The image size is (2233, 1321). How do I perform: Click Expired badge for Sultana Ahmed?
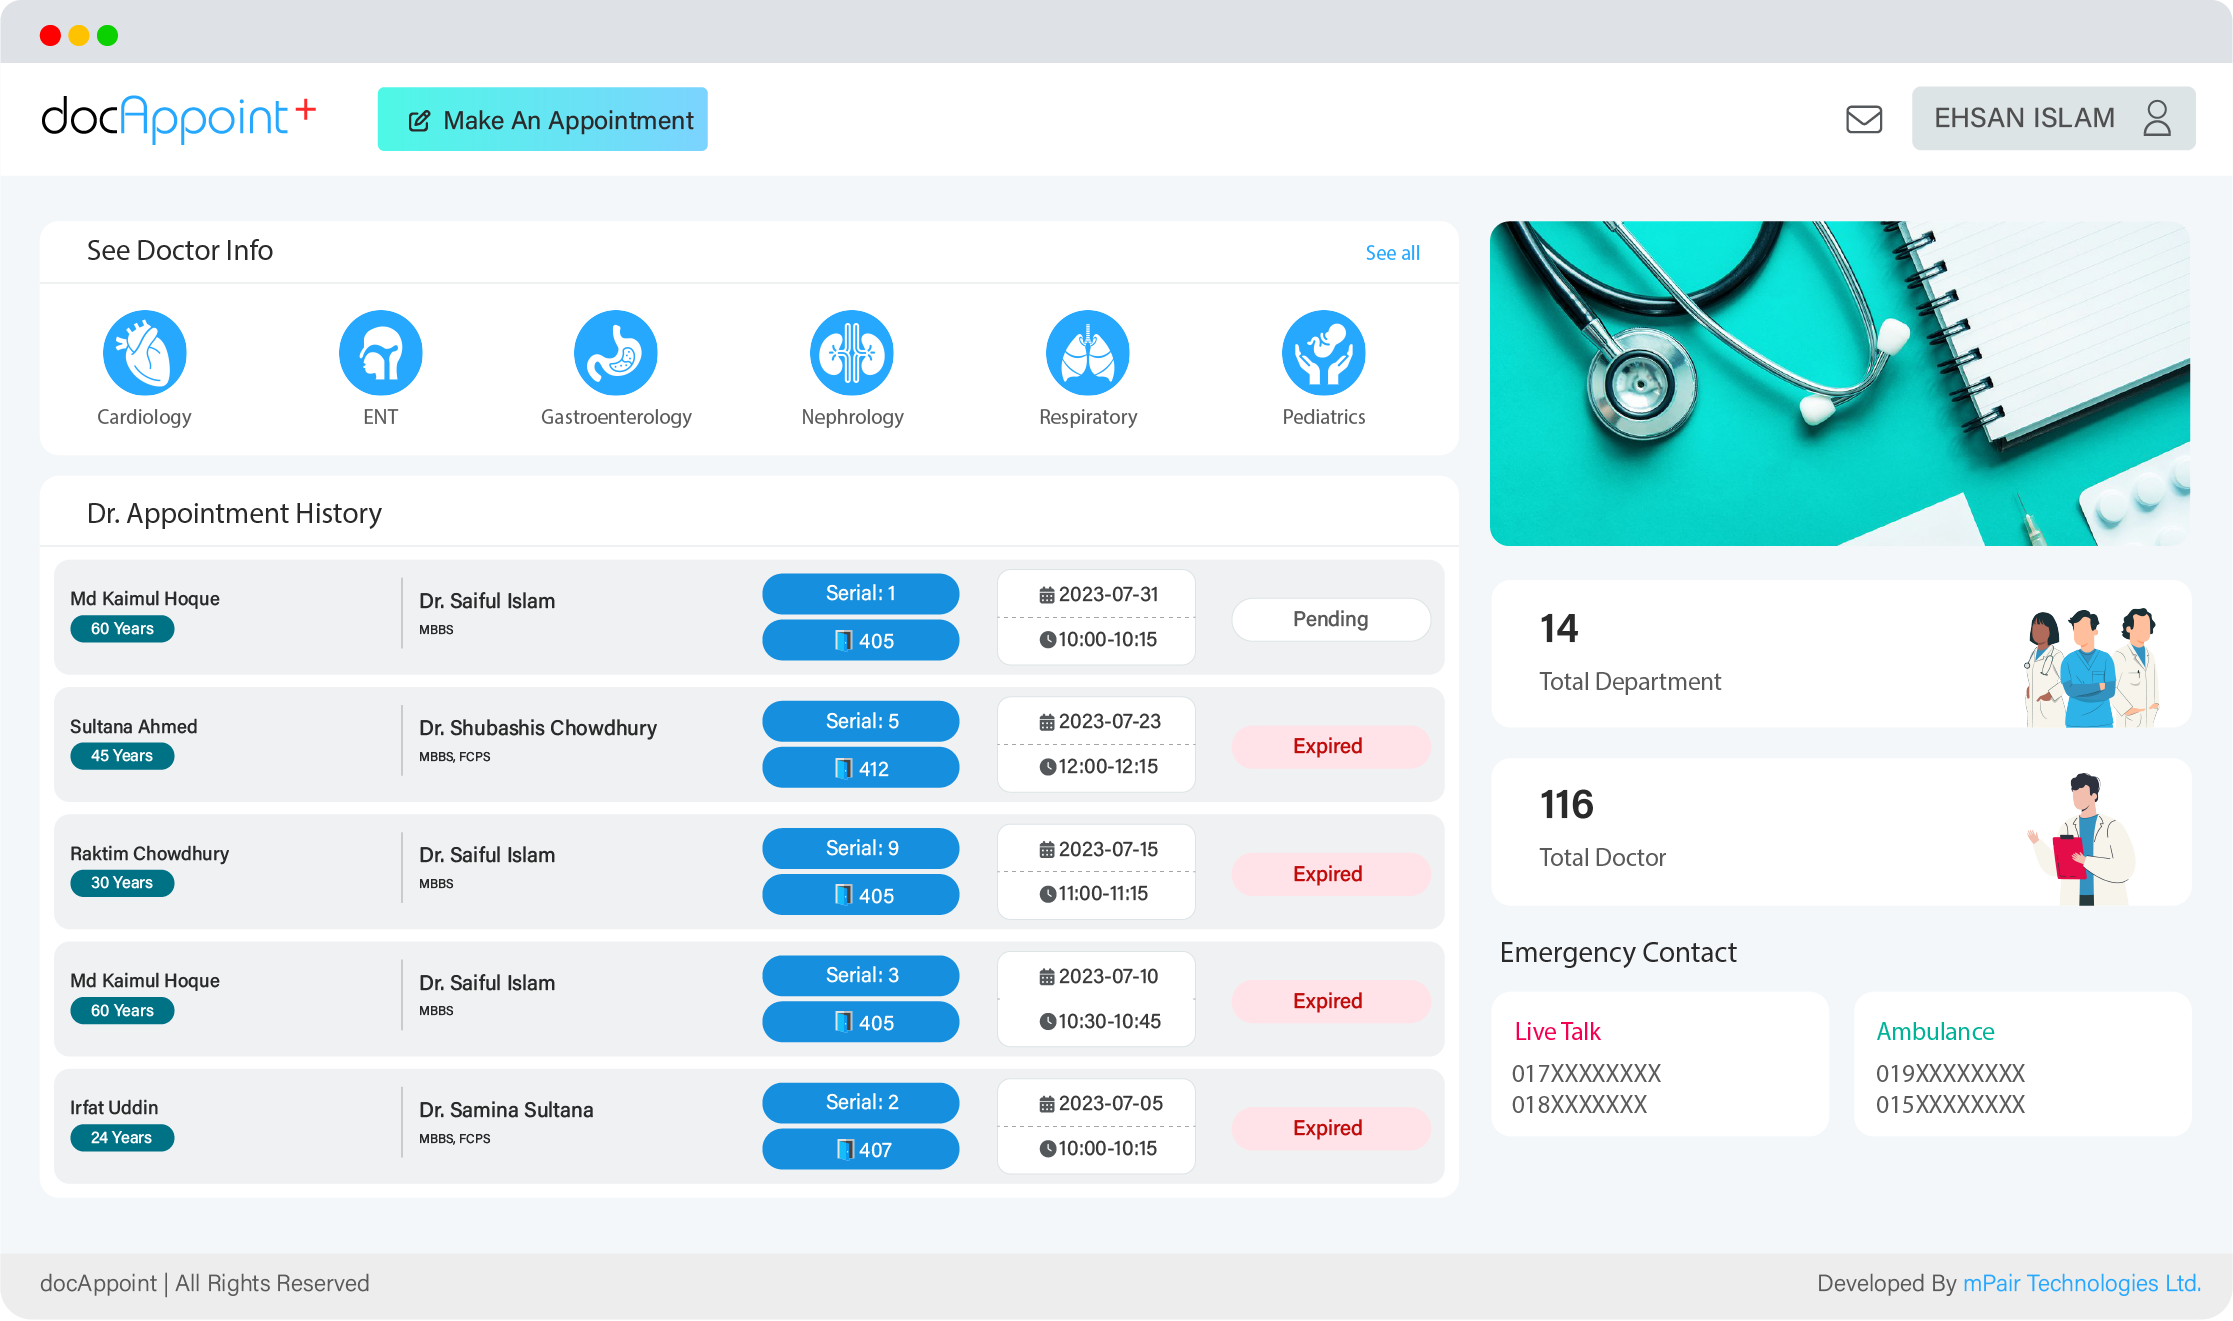(x=1330, y=746)
